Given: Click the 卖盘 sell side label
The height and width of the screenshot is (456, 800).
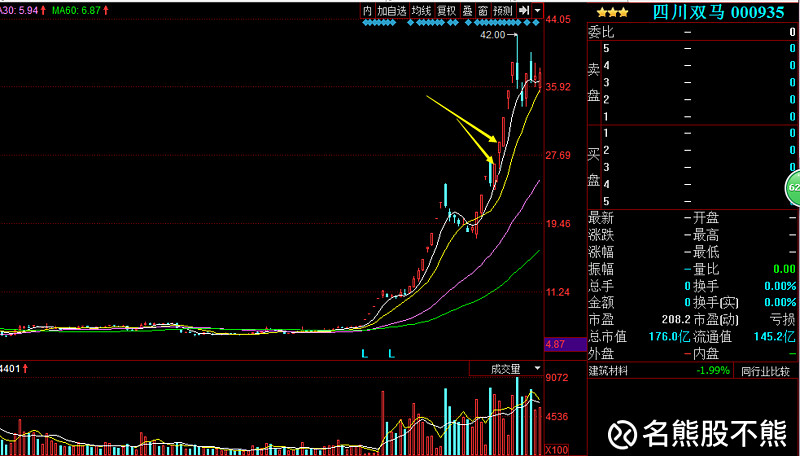Looking at the screenshot, I should click(593, 82).
